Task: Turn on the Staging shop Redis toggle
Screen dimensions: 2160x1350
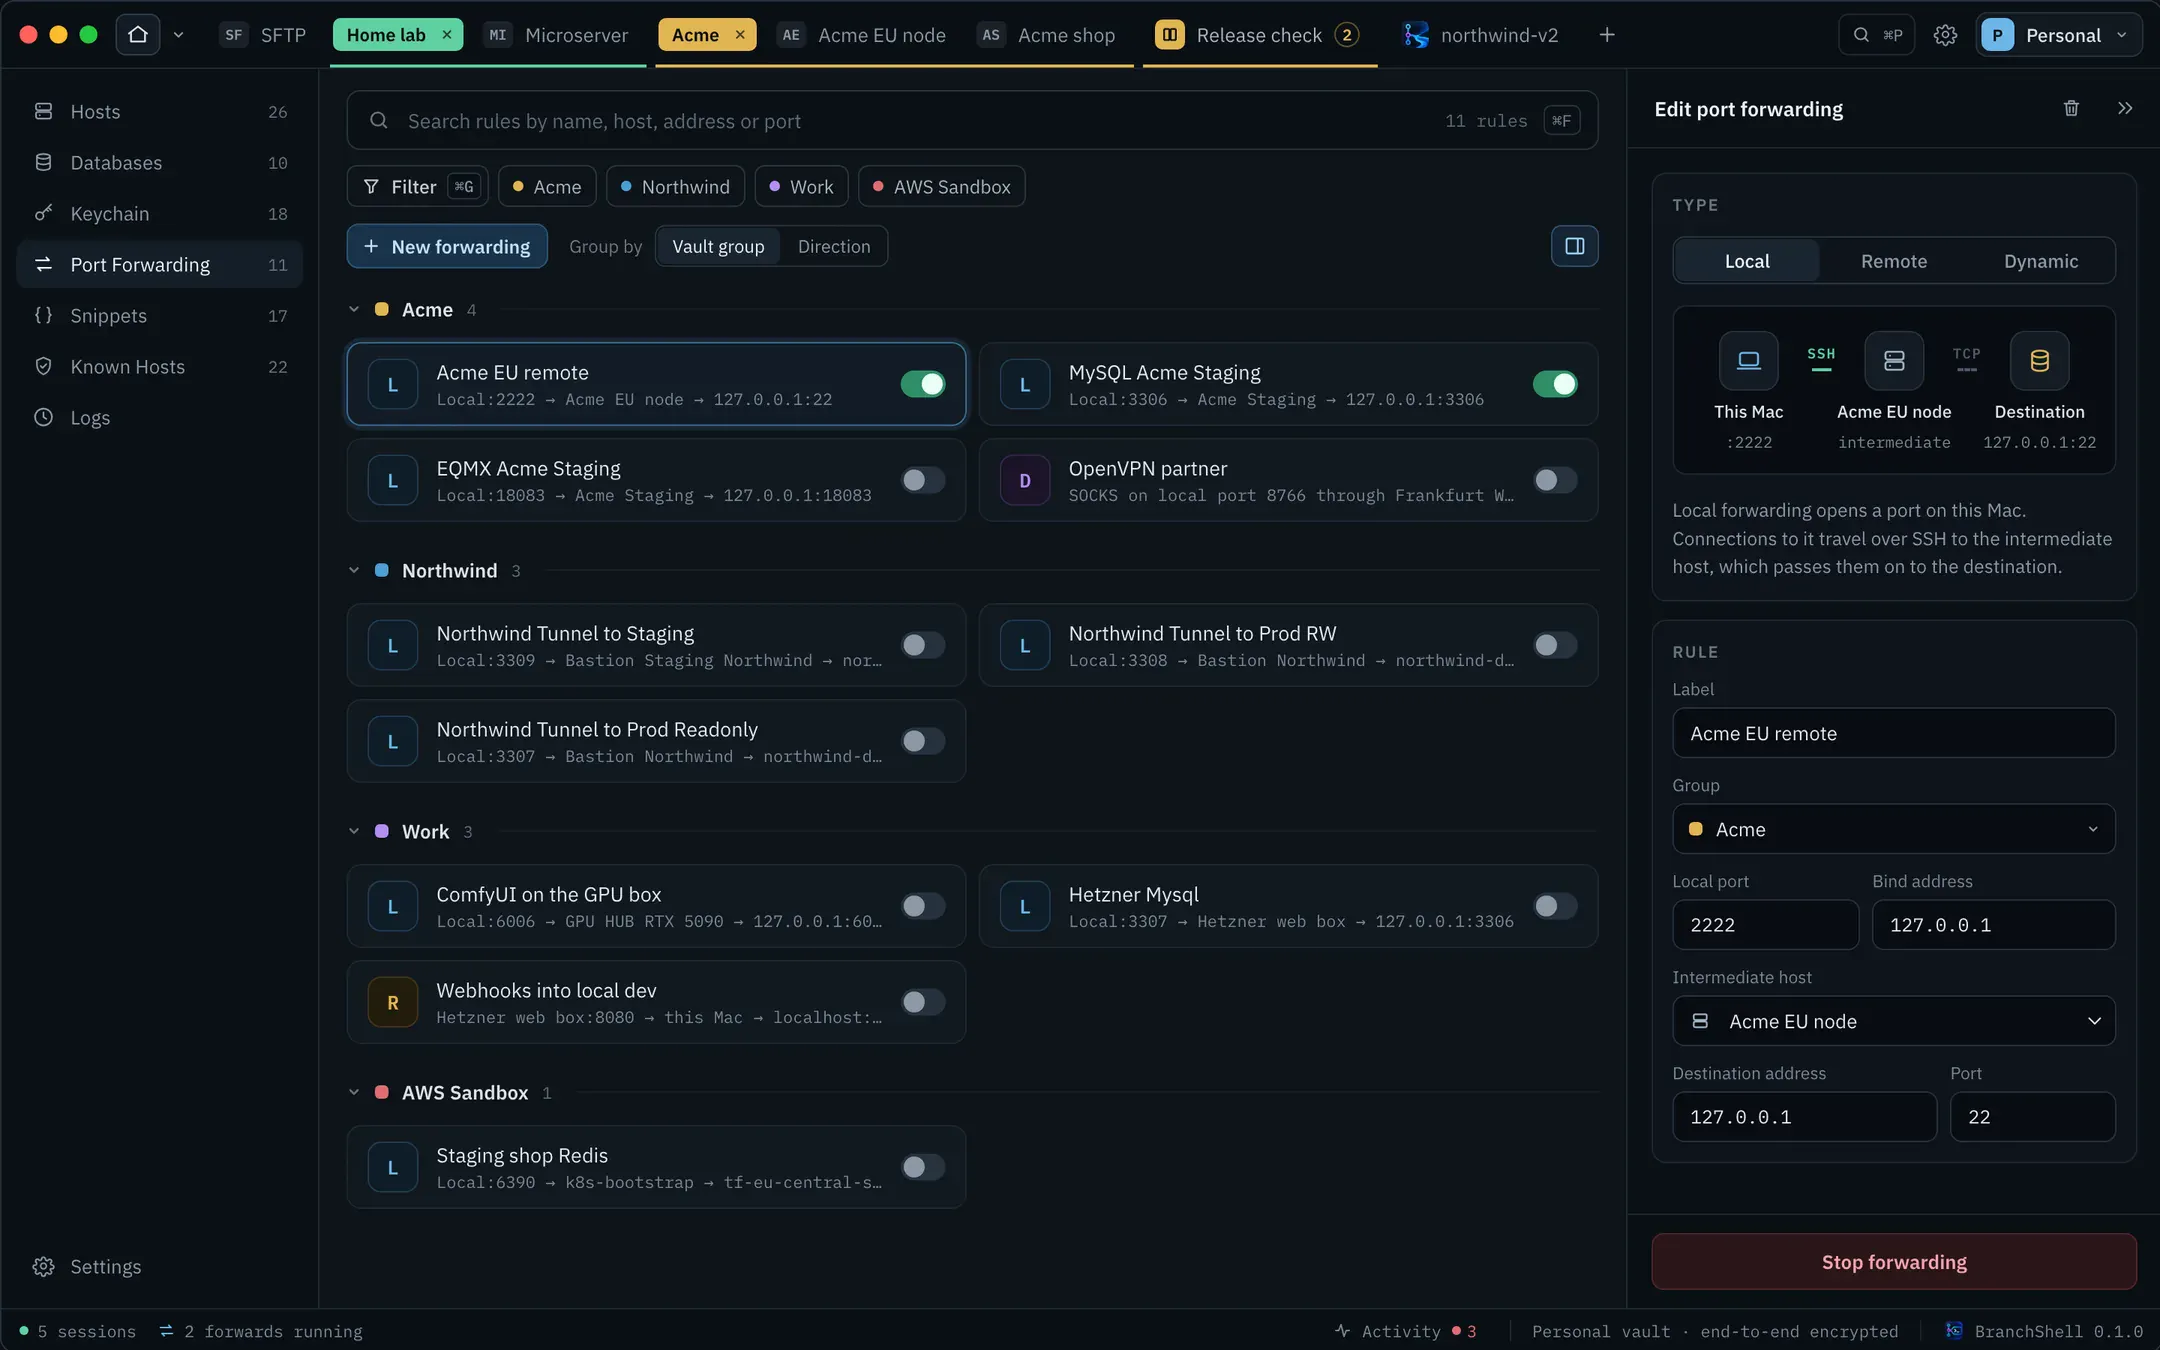Action: tap(922, 1167)
